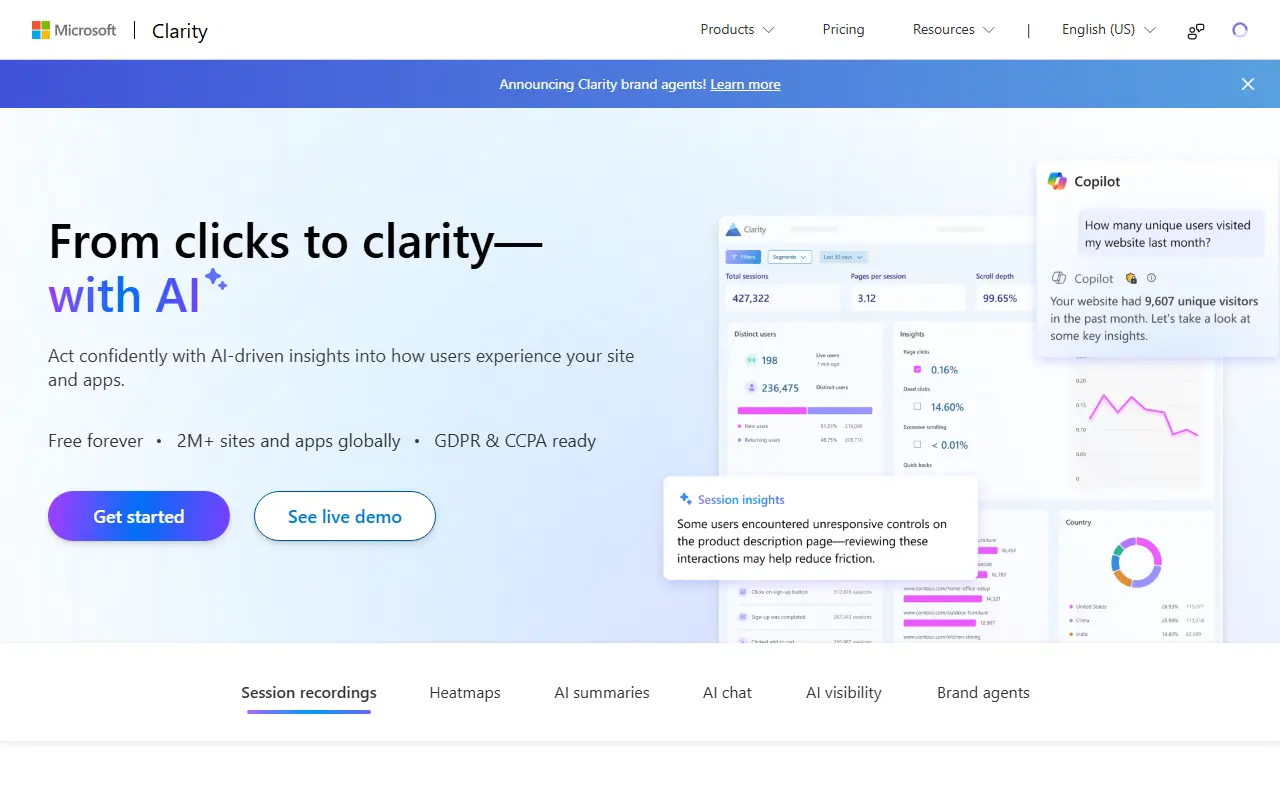Viewport: 1280px width, 800px height.
Task: Open the Last 30 days dropdown
Action: pyautogui.click(x=843, y=257)
